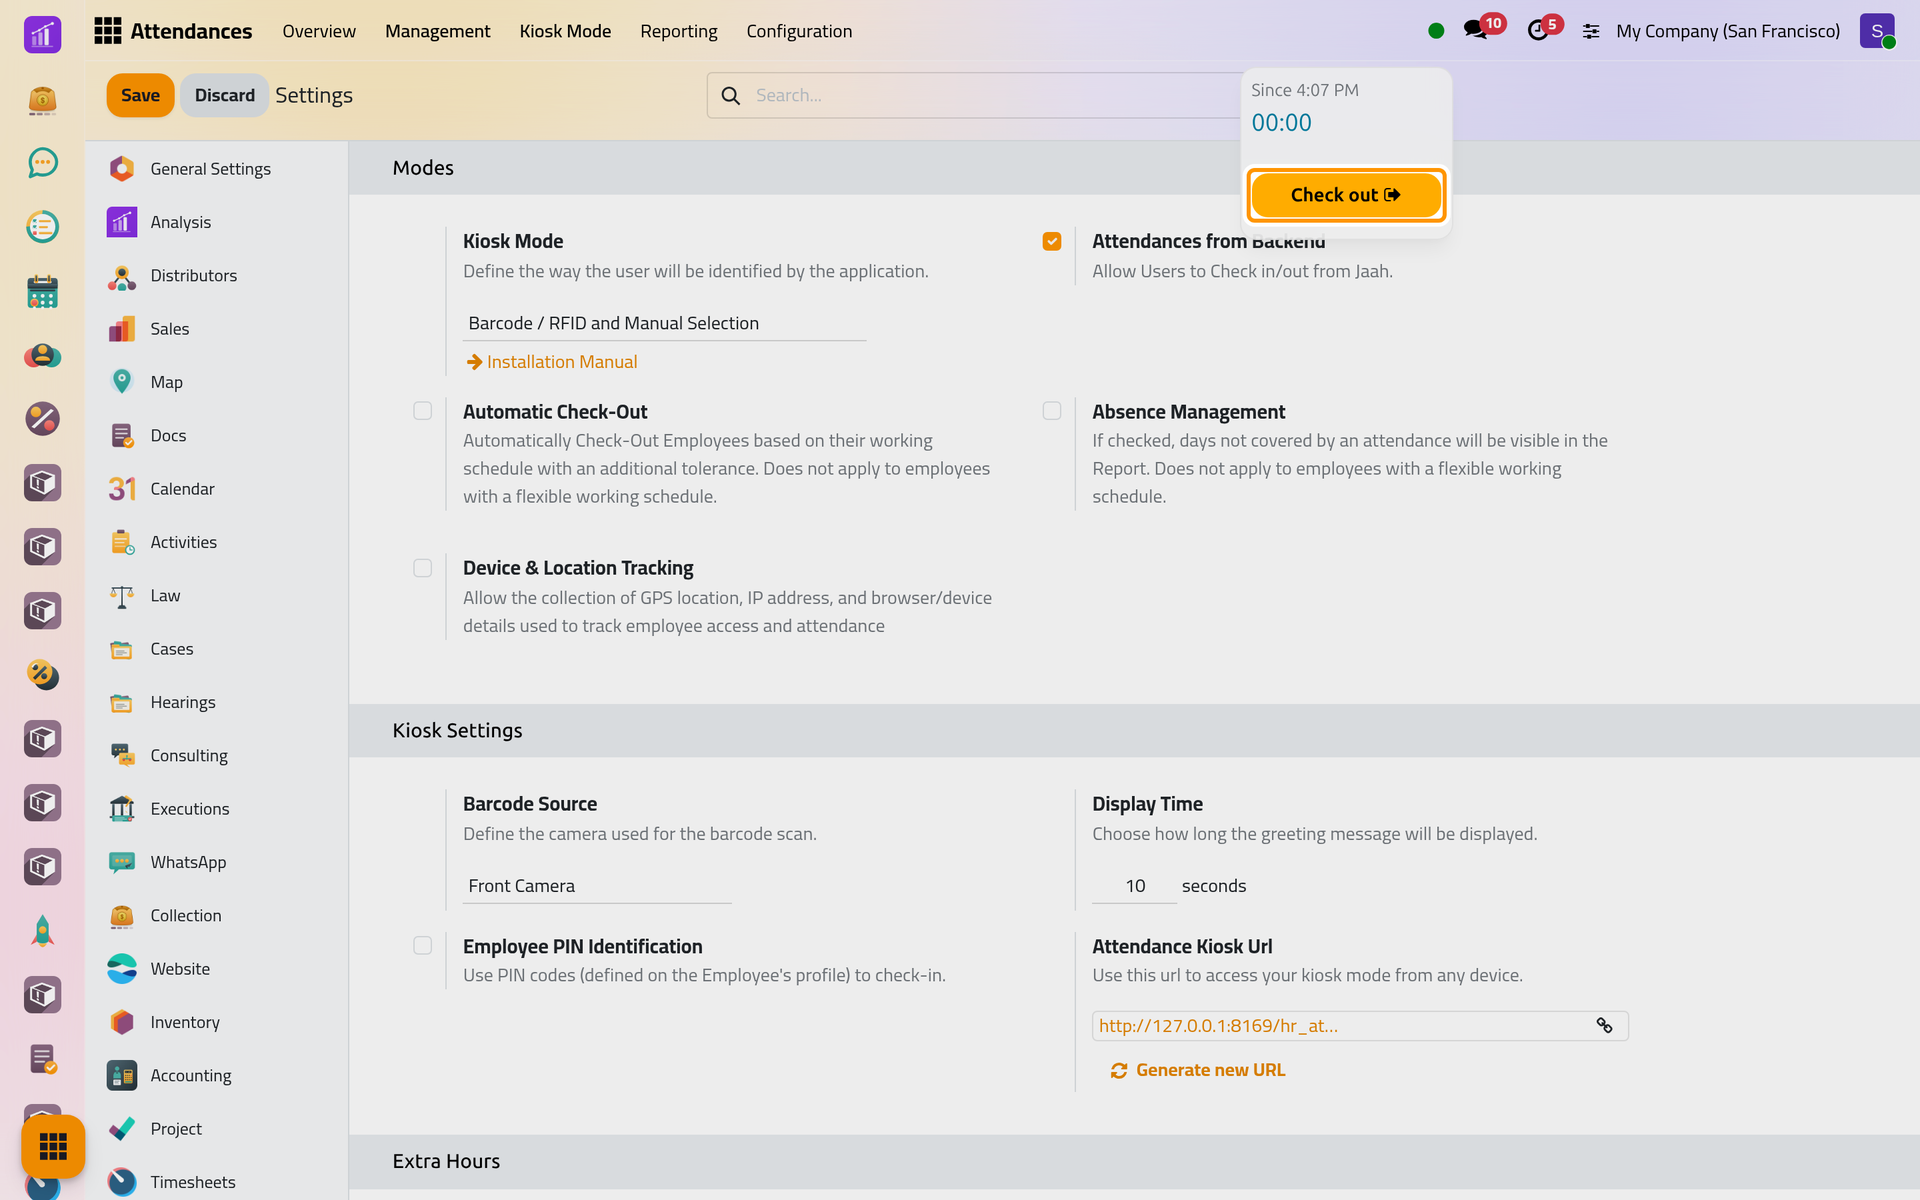Open the orange app launcher button at bottom left

point(53,1146)
